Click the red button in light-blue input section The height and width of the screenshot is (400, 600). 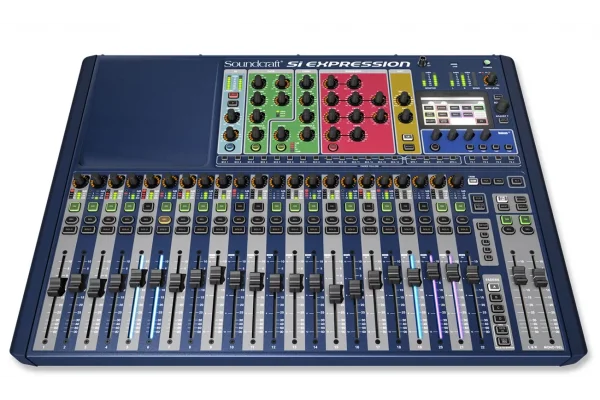click(x=232, y=95)
